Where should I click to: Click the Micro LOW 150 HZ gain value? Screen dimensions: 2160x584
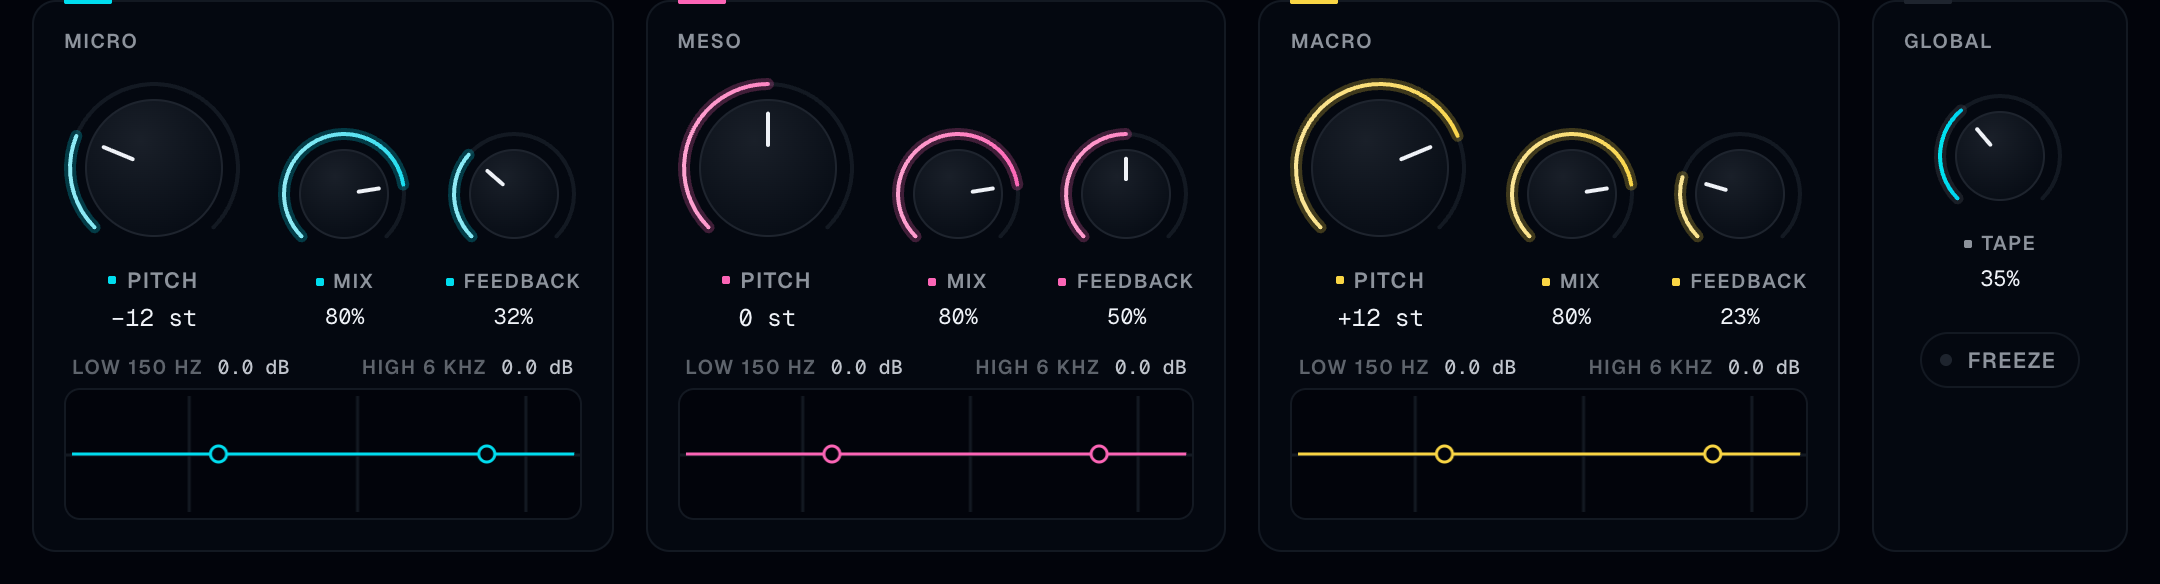coord(254,368)
